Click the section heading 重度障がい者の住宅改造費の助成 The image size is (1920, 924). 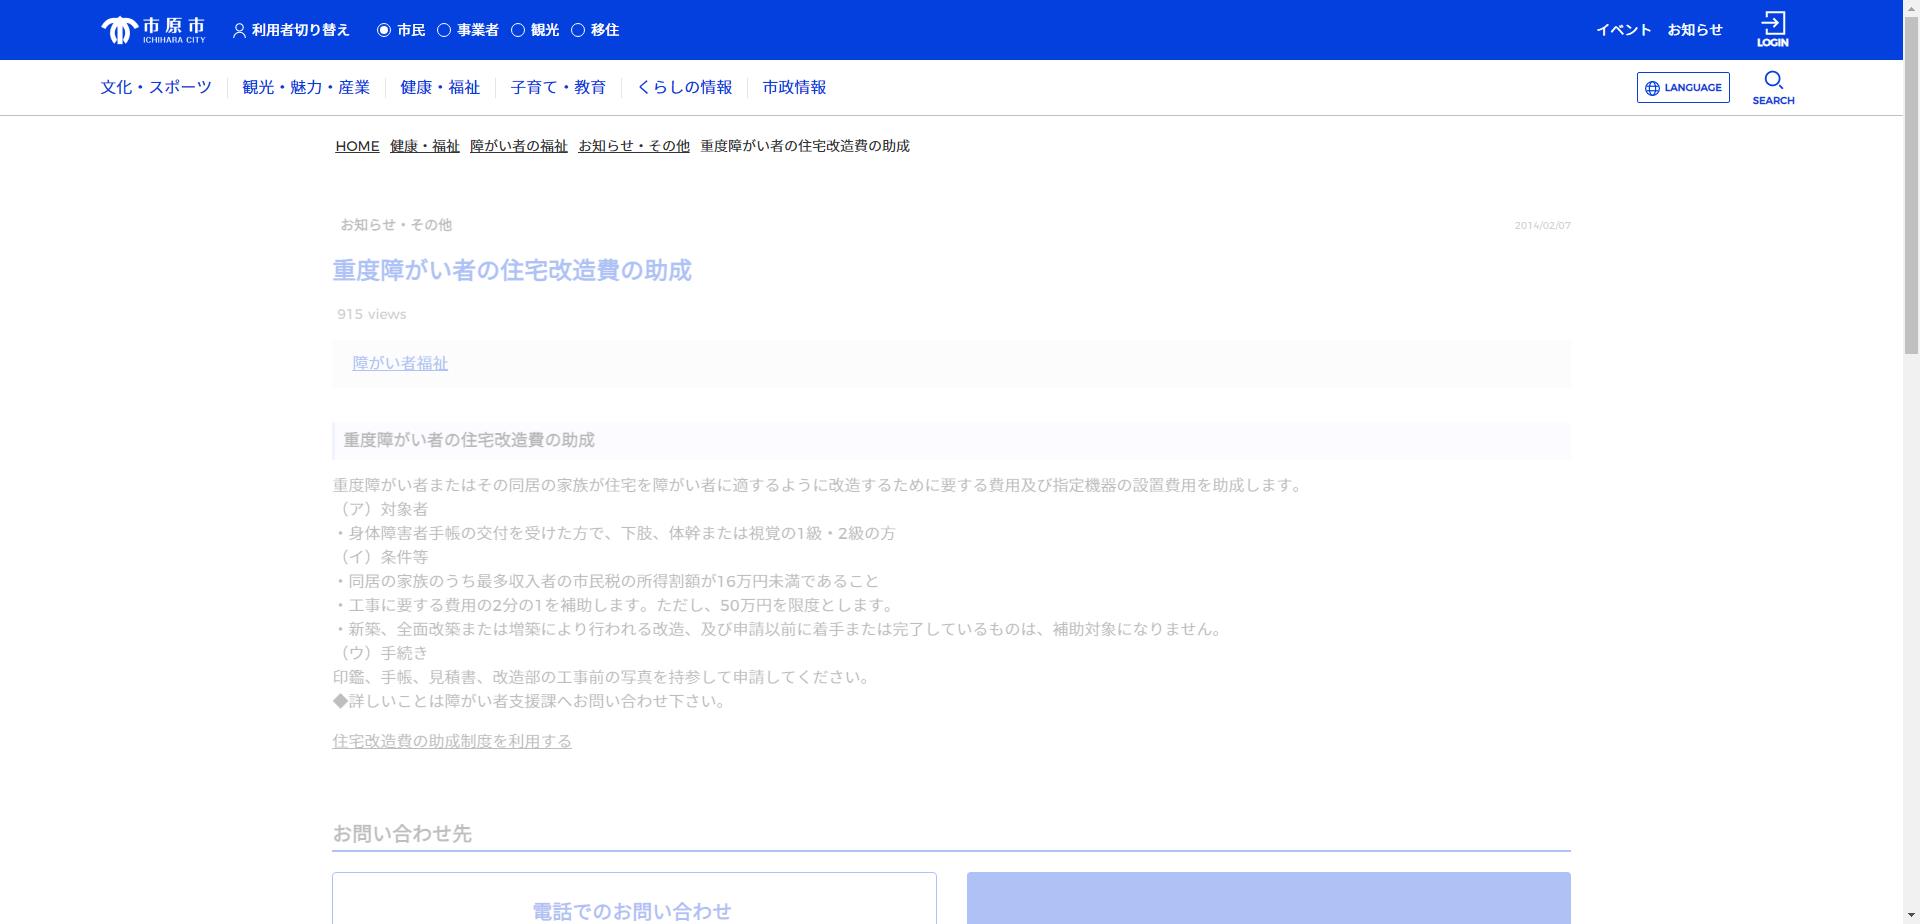[x=469, y=440]
